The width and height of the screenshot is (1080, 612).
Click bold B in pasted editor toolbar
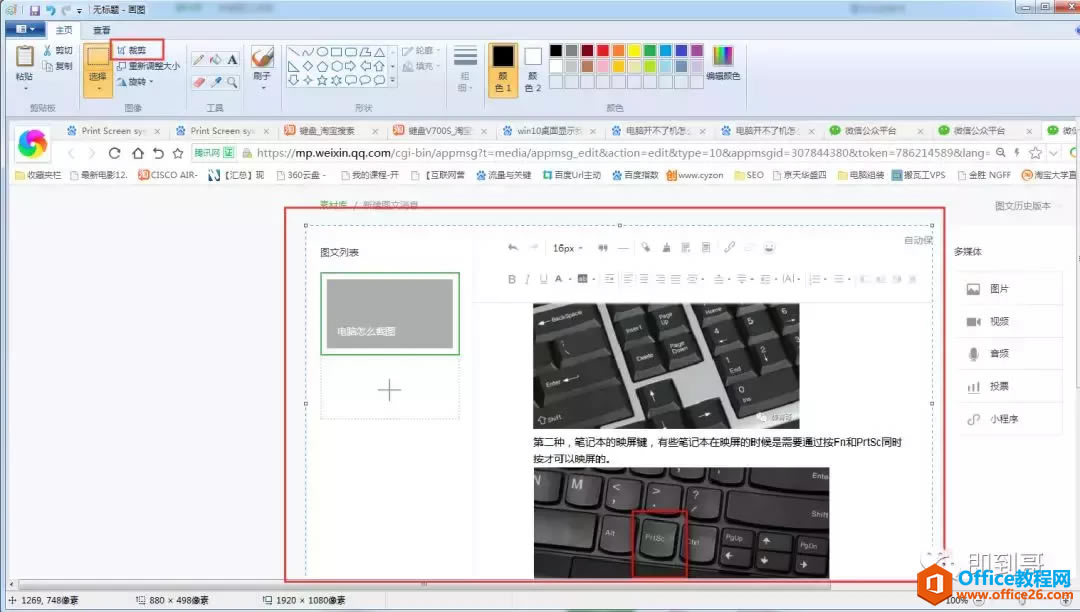[x=512, y=279]
